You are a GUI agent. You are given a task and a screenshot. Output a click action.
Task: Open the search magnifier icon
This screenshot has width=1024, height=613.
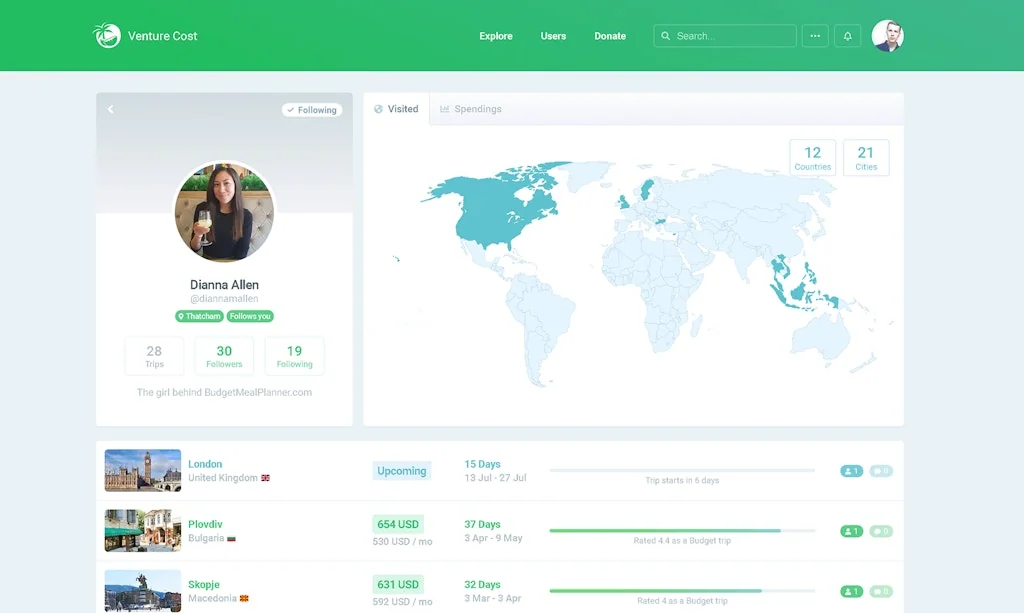coord(666,35)
